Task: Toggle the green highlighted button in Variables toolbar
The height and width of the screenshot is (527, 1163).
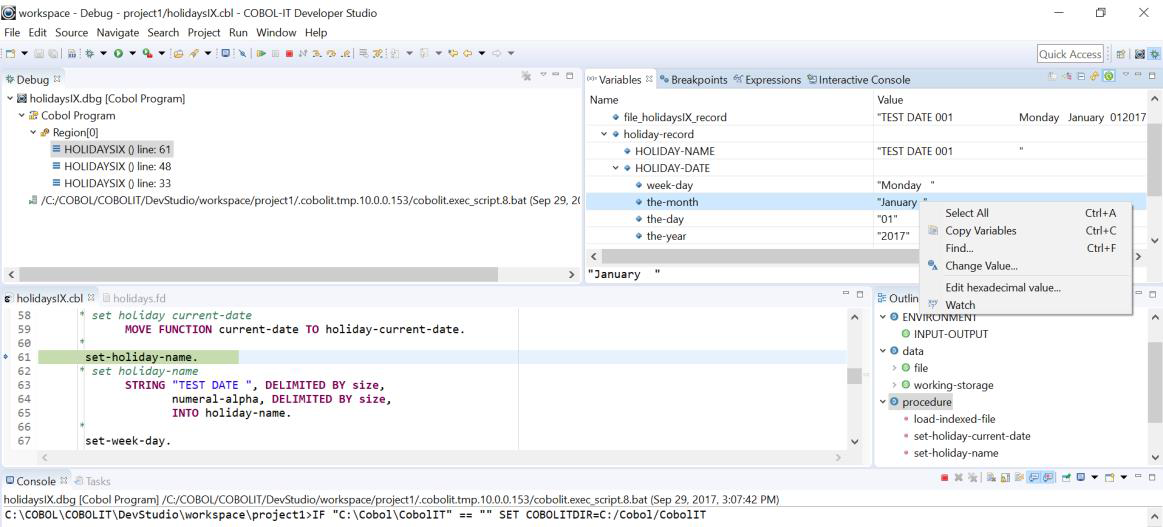Action: (1109, 76)
